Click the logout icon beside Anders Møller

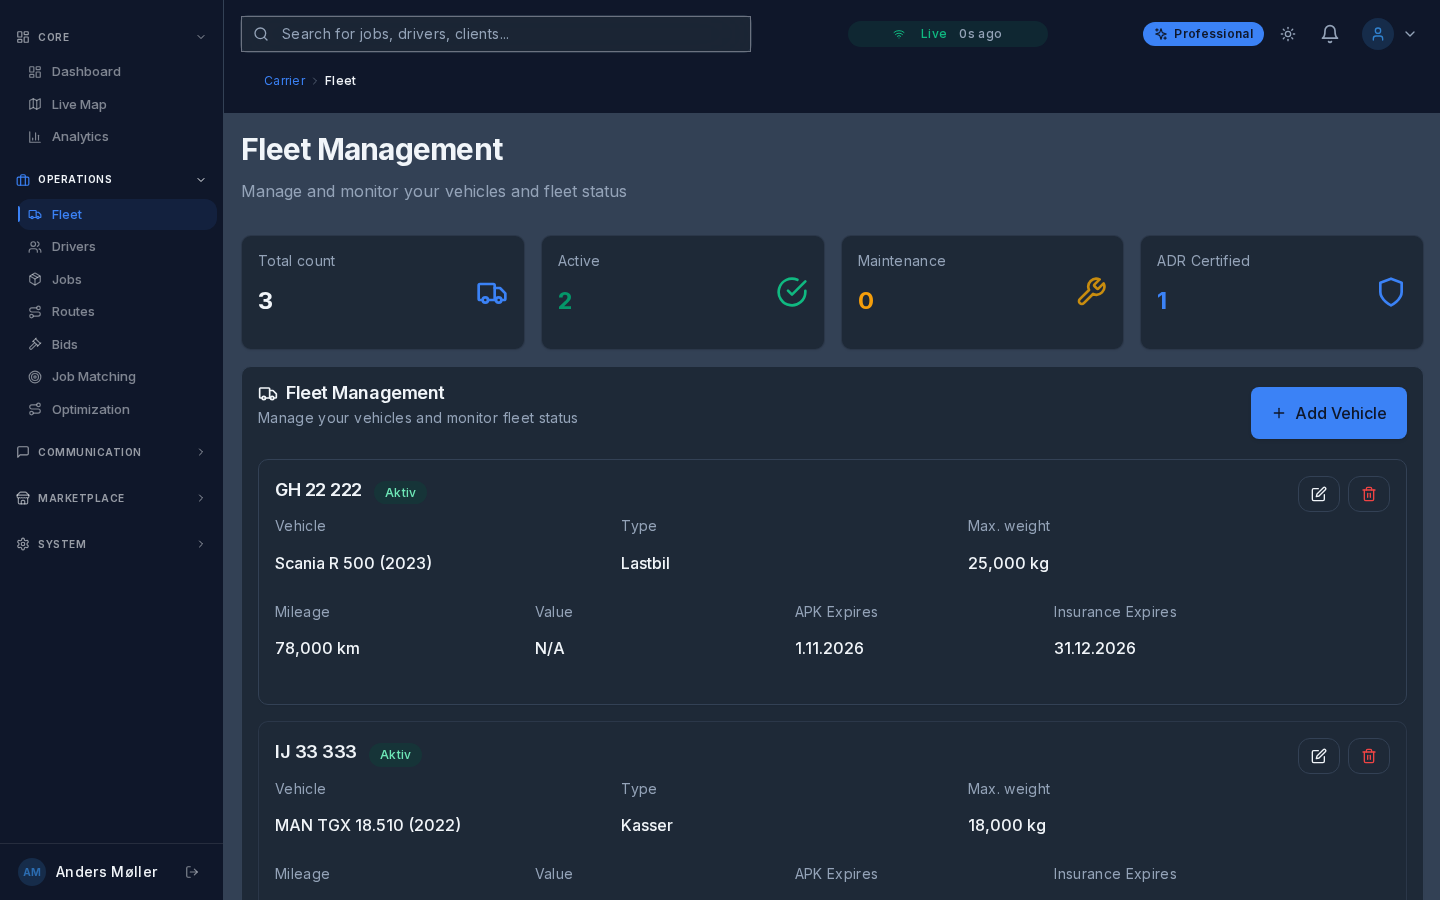(x=192, y=872)
